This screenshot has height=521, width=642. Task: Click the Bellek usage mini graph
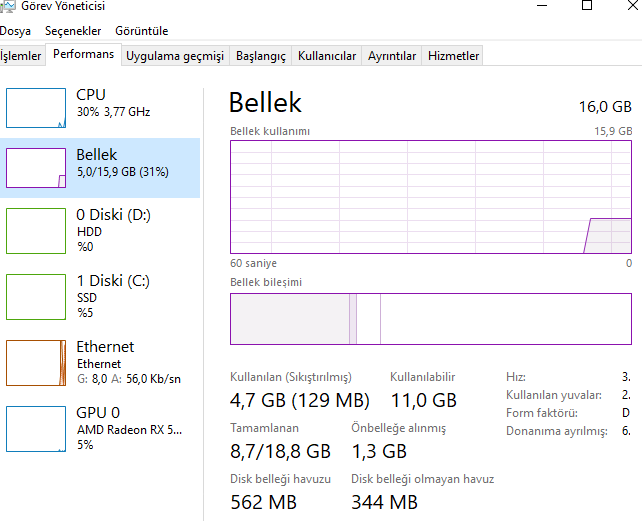coord(36,168)
